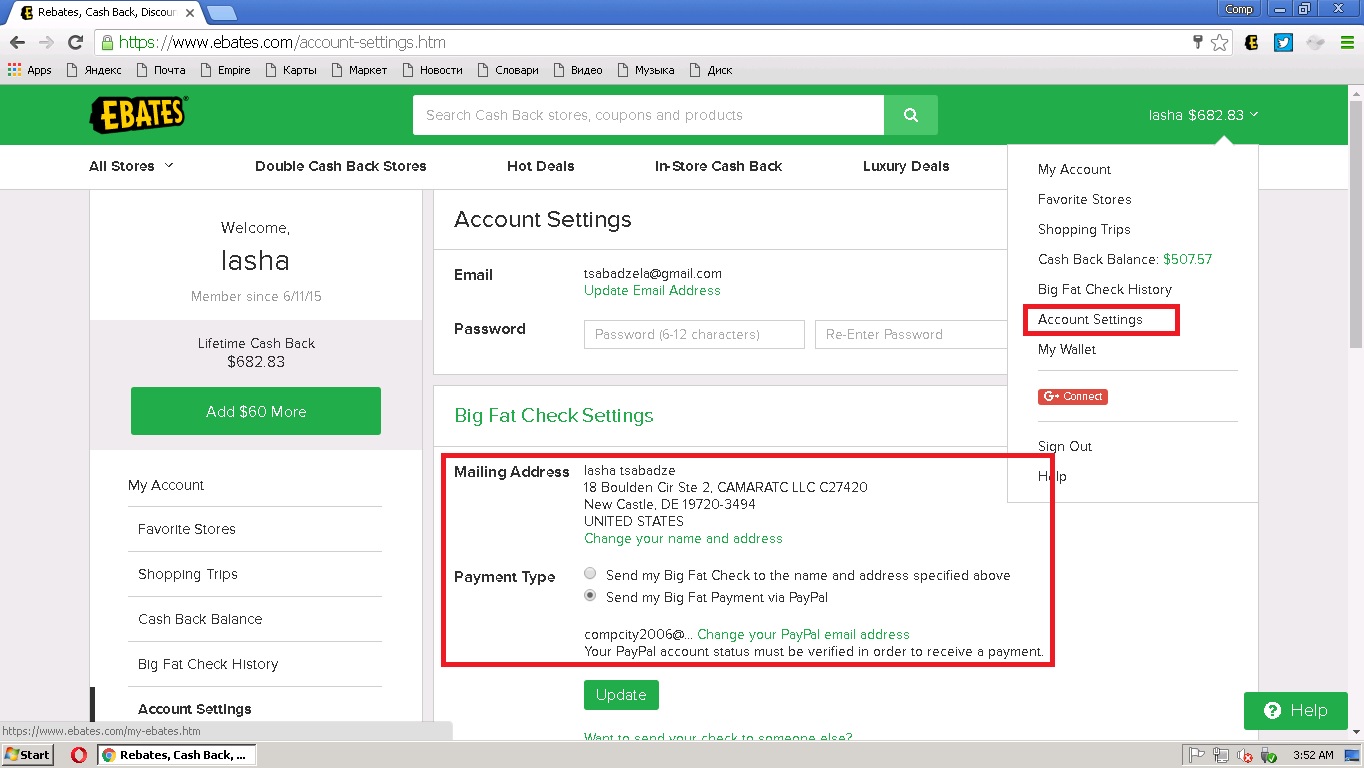
Task: Open Cash Back Balance: $507.57 menu entry
Action: [1125, 260]
